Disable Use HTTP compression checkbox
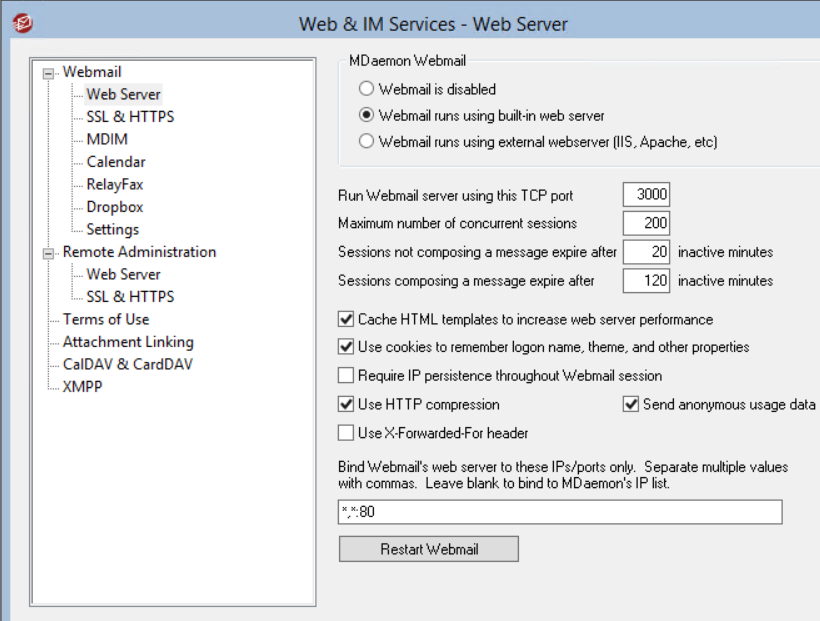The height and width of the screenshot is (621, 820). point(346,405)
